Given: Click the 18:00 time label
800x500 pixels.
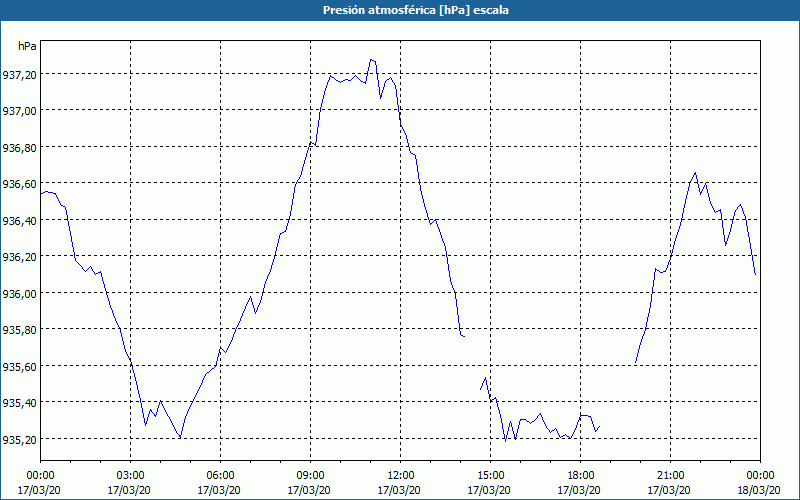Looking at the screenshot, I should coord(581,476).
